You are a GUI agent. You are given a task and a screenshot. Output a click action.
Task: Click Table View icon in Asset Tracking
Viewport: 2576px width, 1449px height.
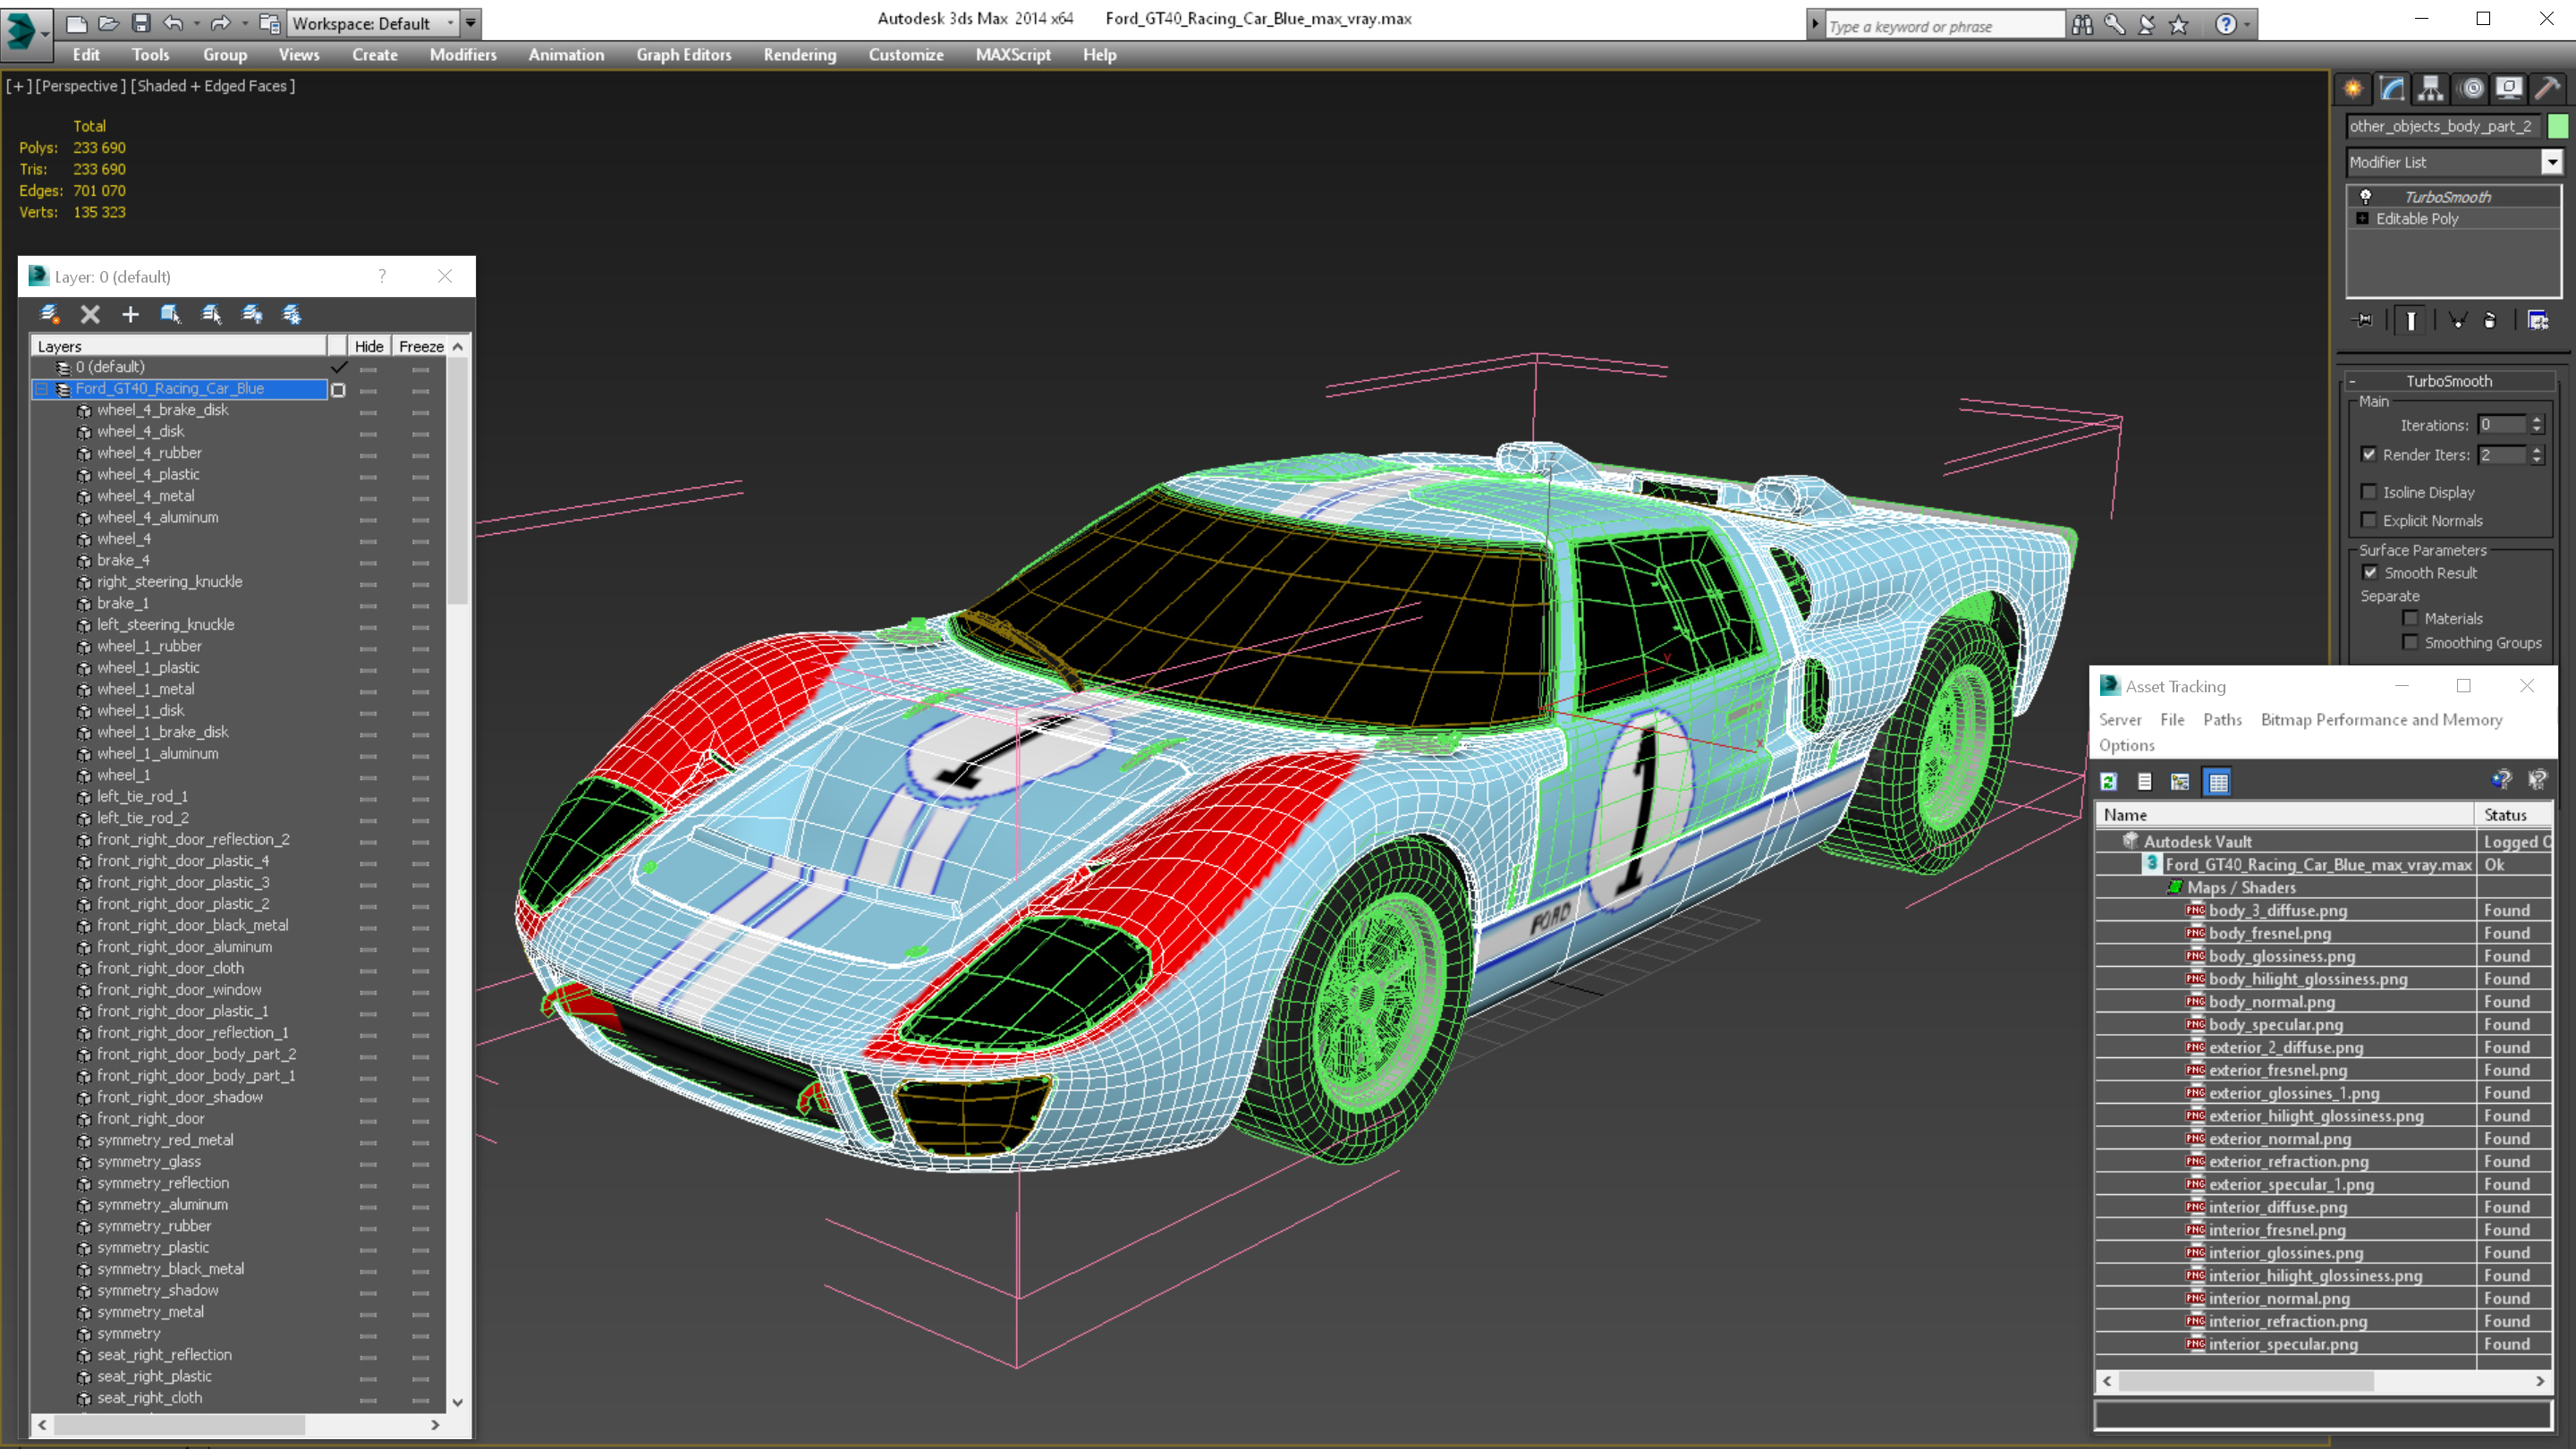click(x=2218, y=782)
